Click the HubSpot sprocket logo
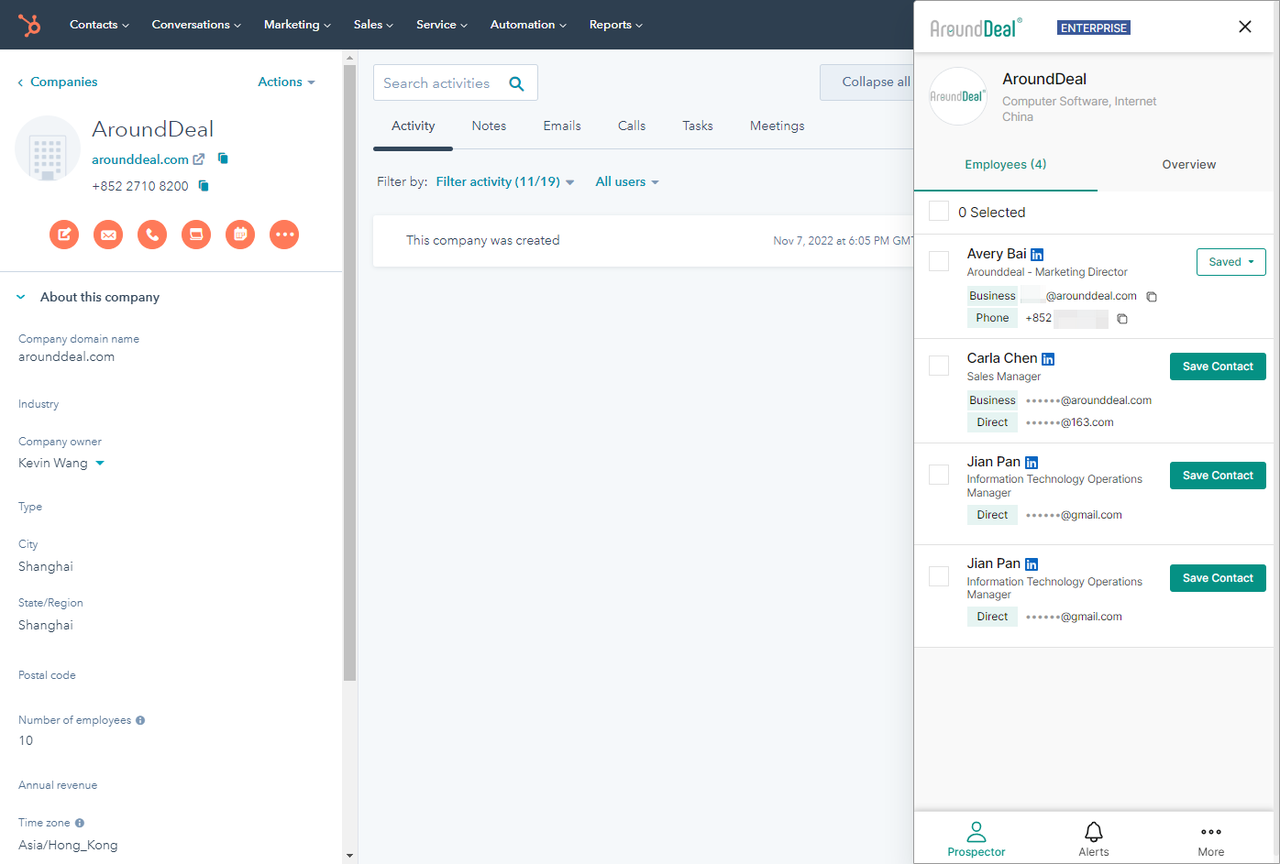Image resolution: width=1280 pixels, height=864 pixels. click(x=30, y=25)
